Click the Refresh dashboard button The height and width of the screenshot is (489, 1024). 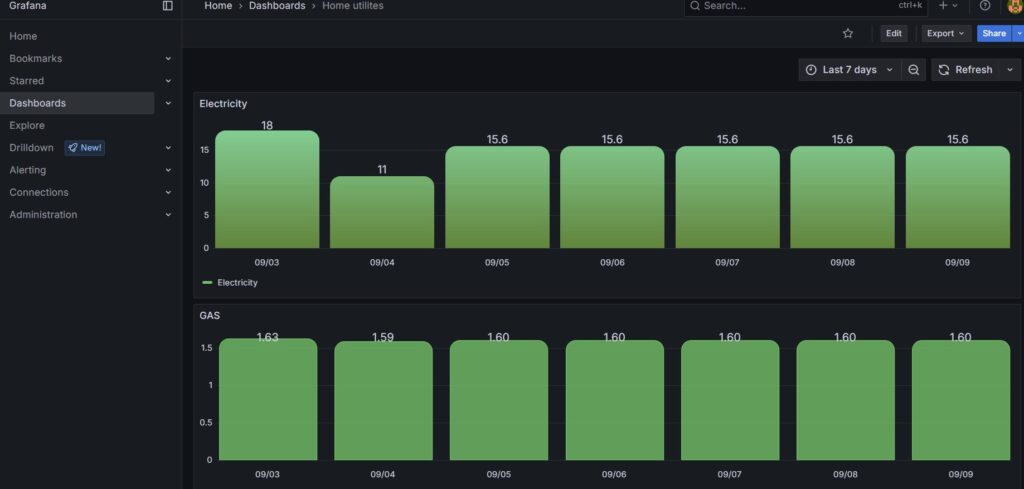(x=965, y=70)
